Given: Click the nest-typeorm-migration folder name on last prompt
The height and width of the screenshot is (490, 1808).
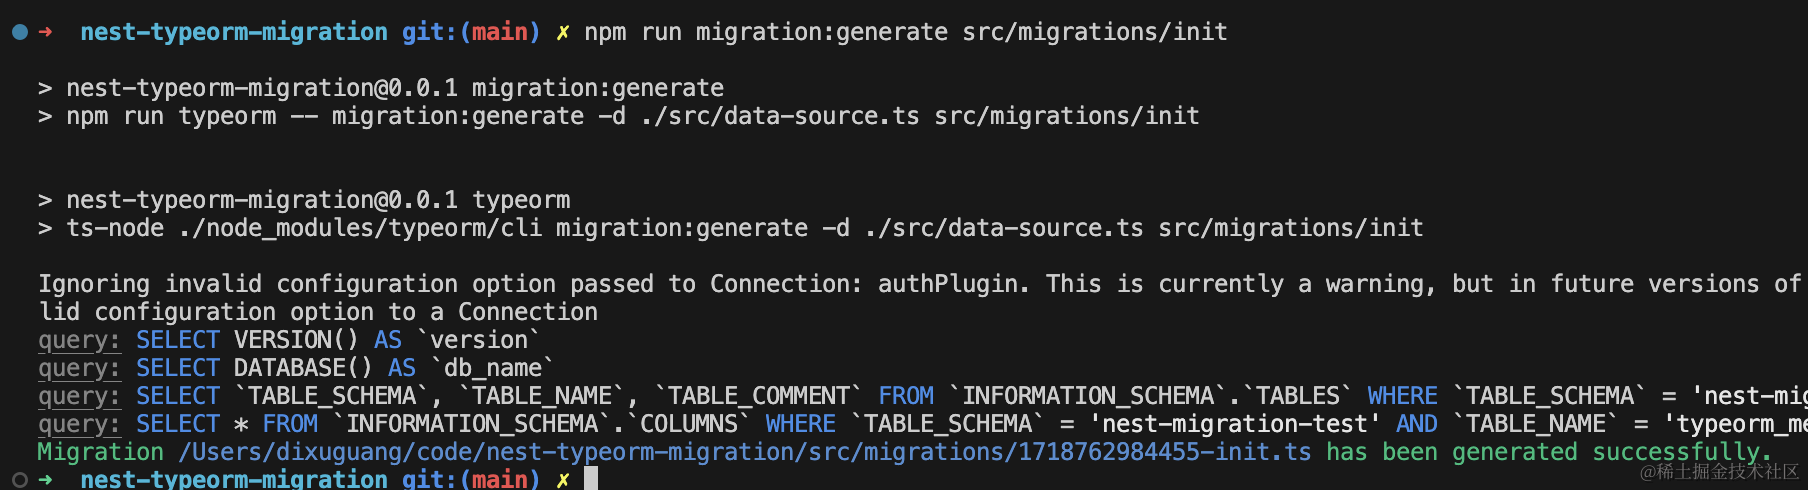Looking at the screenshot, I should tap(234, 480).
